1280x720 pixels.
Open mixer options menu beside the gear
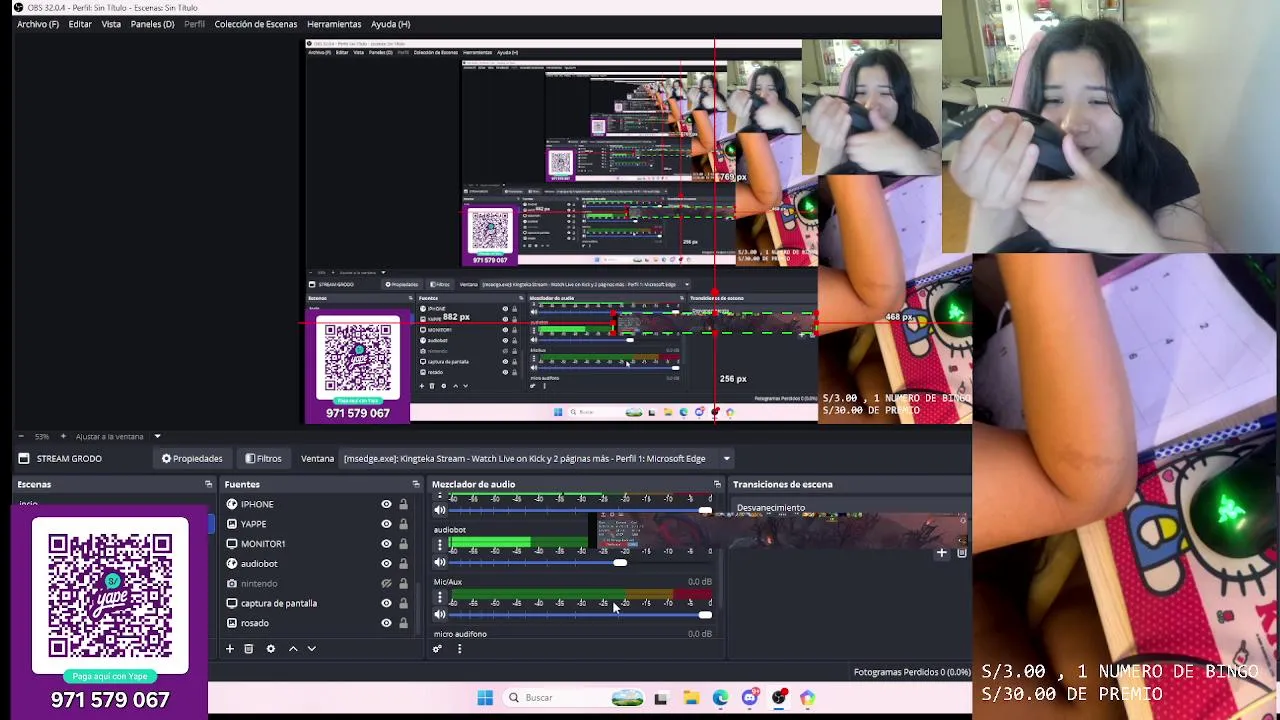pos(459,649)
